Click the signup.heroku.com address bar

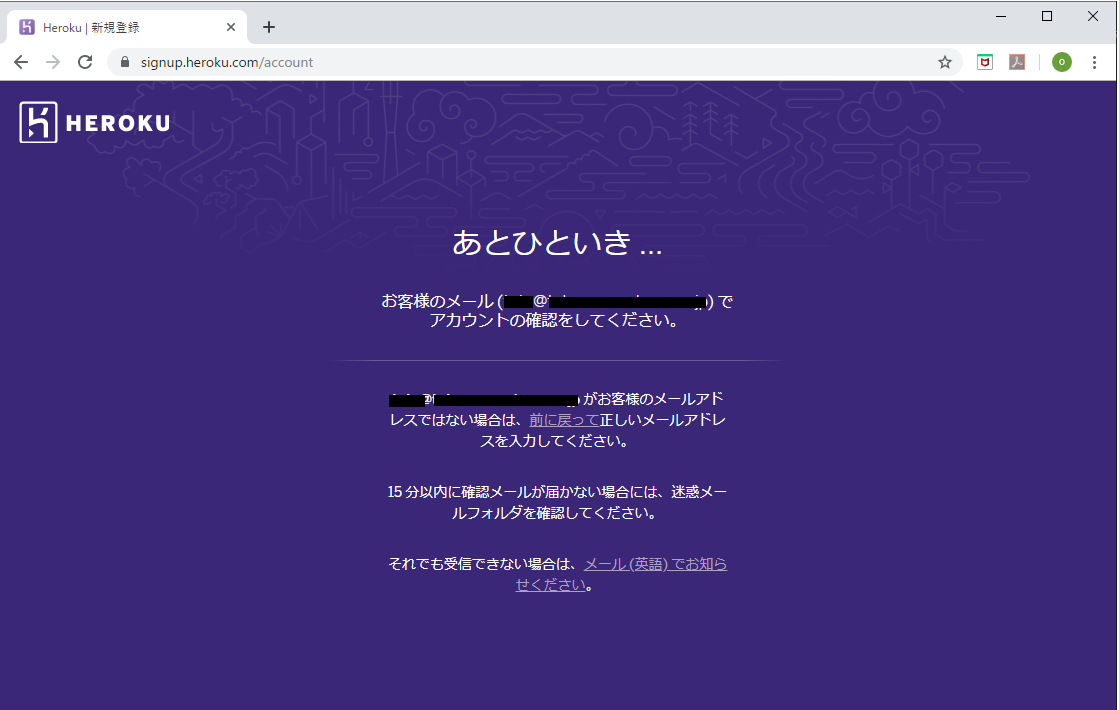pos(535,62)
